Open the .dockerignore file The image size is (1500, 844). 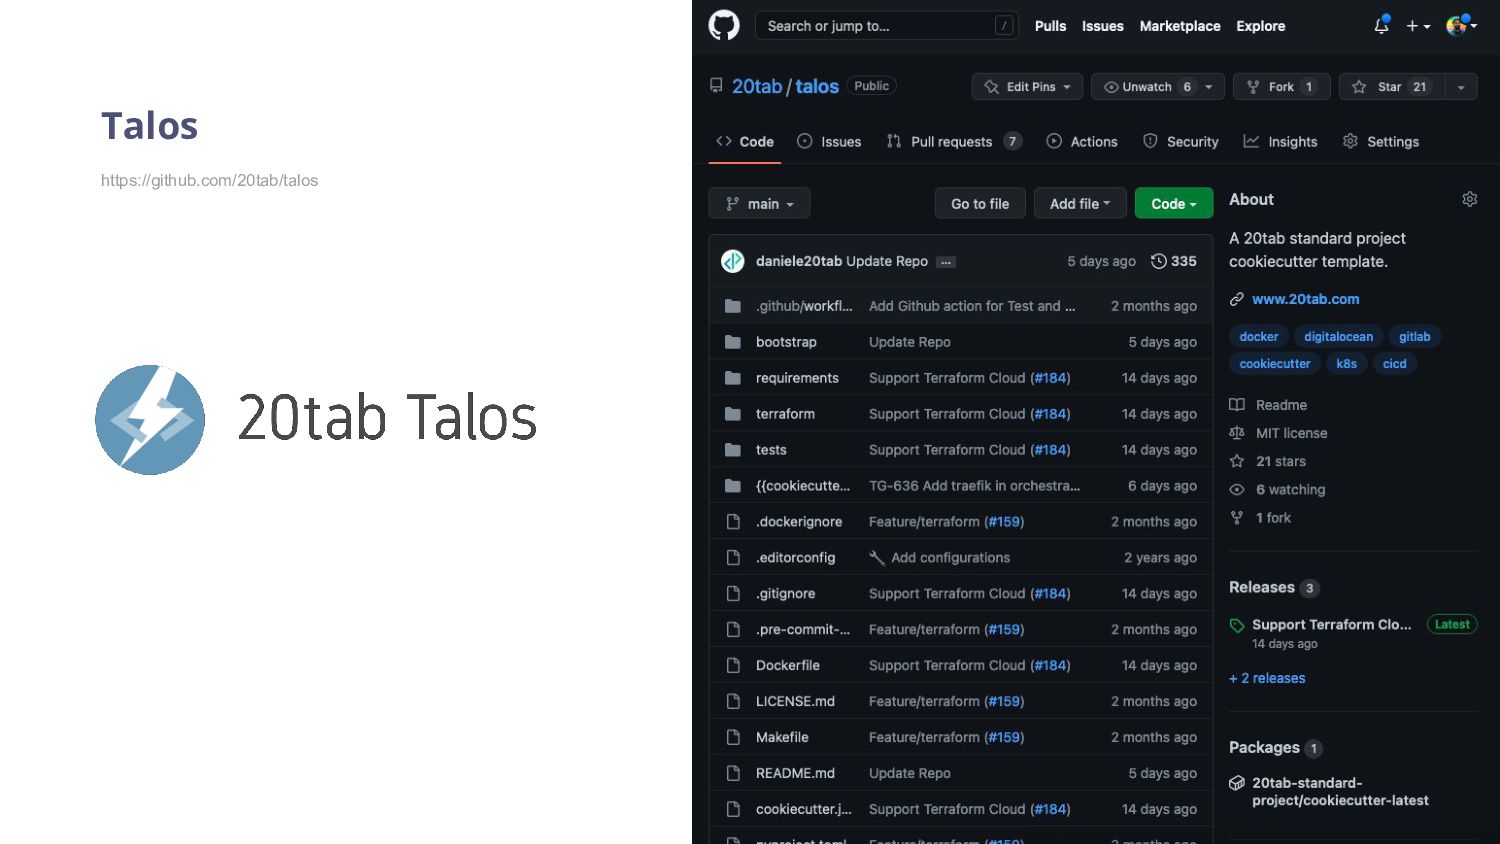tap(799, 522)
